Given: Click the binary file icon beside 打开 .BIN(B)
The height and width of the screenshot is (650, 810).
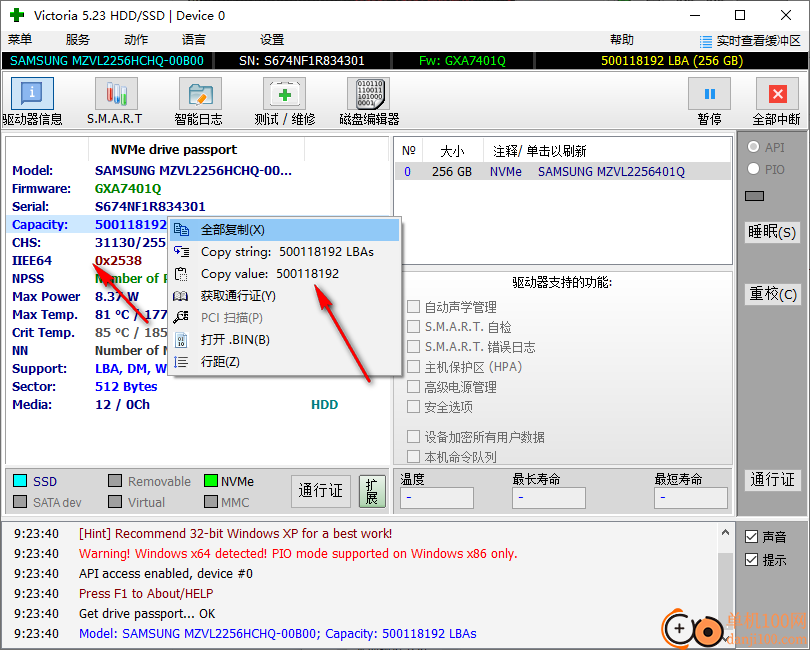Looking at the screenshot, I should [x=181, y=340].
